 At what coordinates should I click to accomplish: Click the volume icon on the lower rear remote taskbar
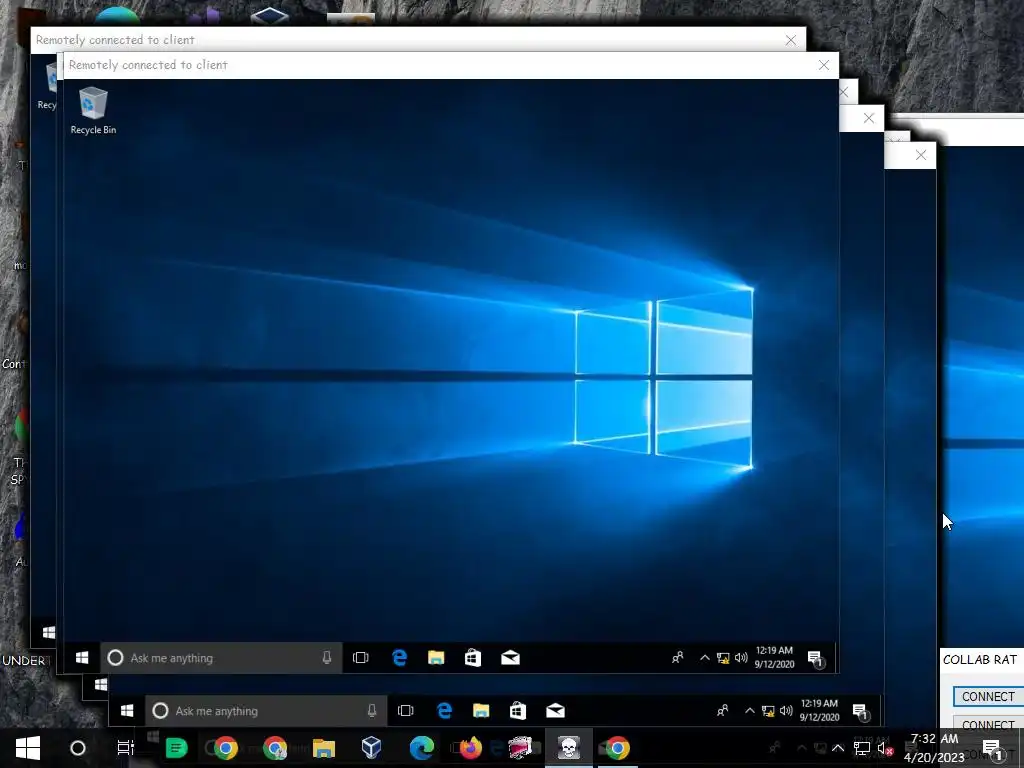(x=786, y=711)
